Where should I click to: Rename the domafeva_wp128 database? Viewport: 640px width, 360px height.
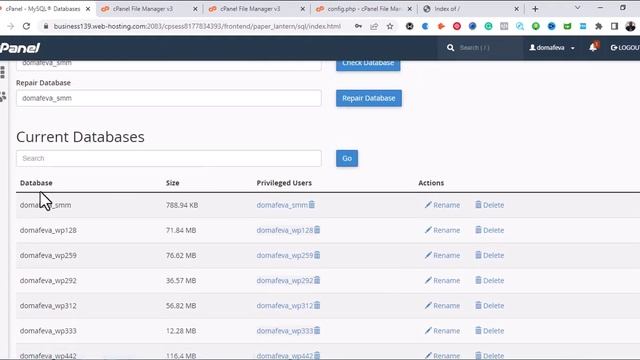[x=442, y=230]
